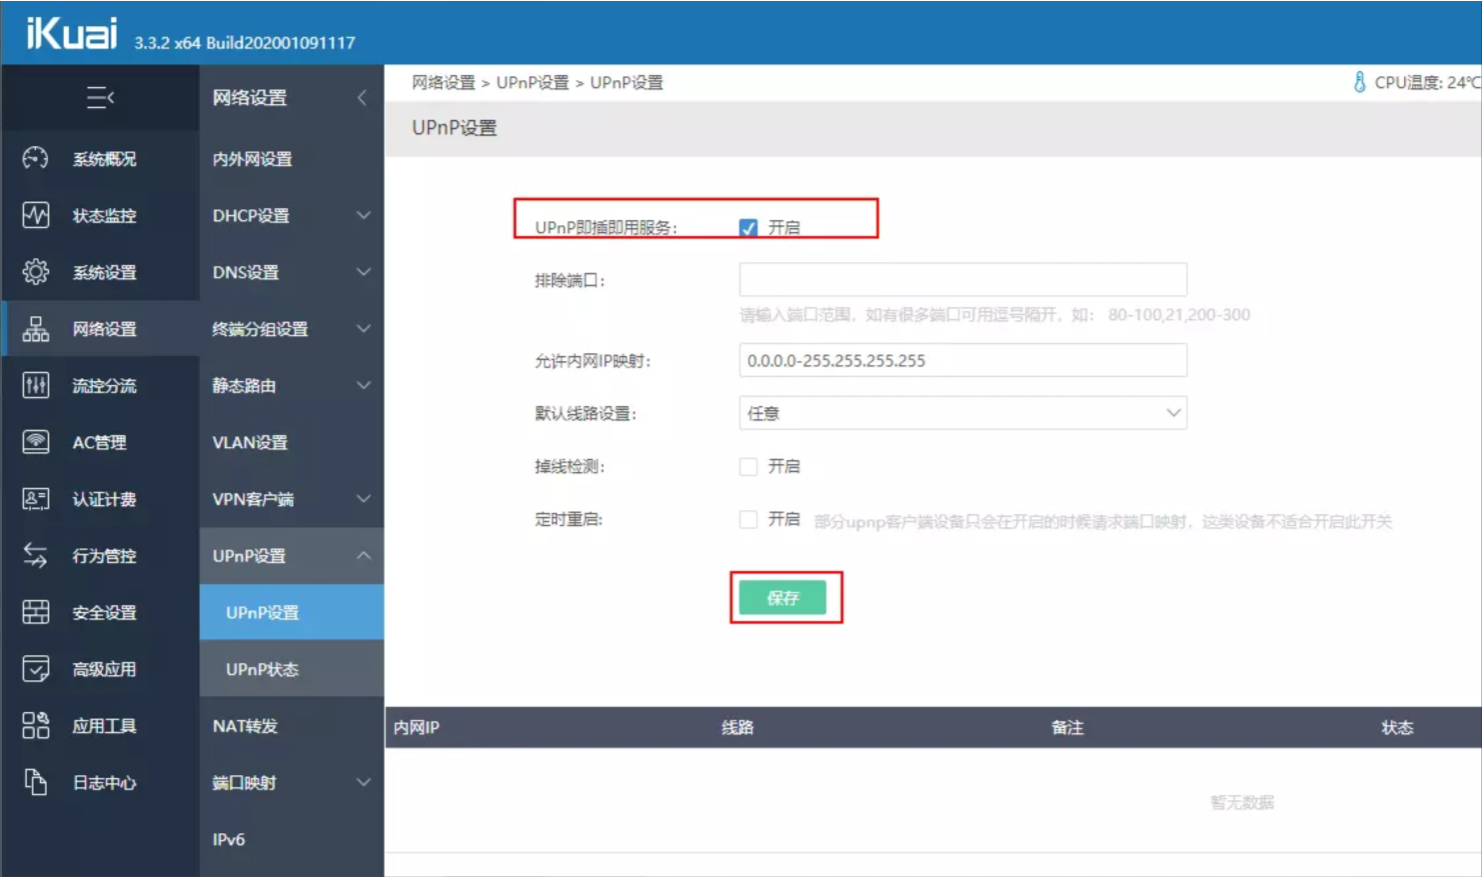Click the 认证计费 ID card icon
Viewport: 1482px width, 877px height.
coord(36,499)
